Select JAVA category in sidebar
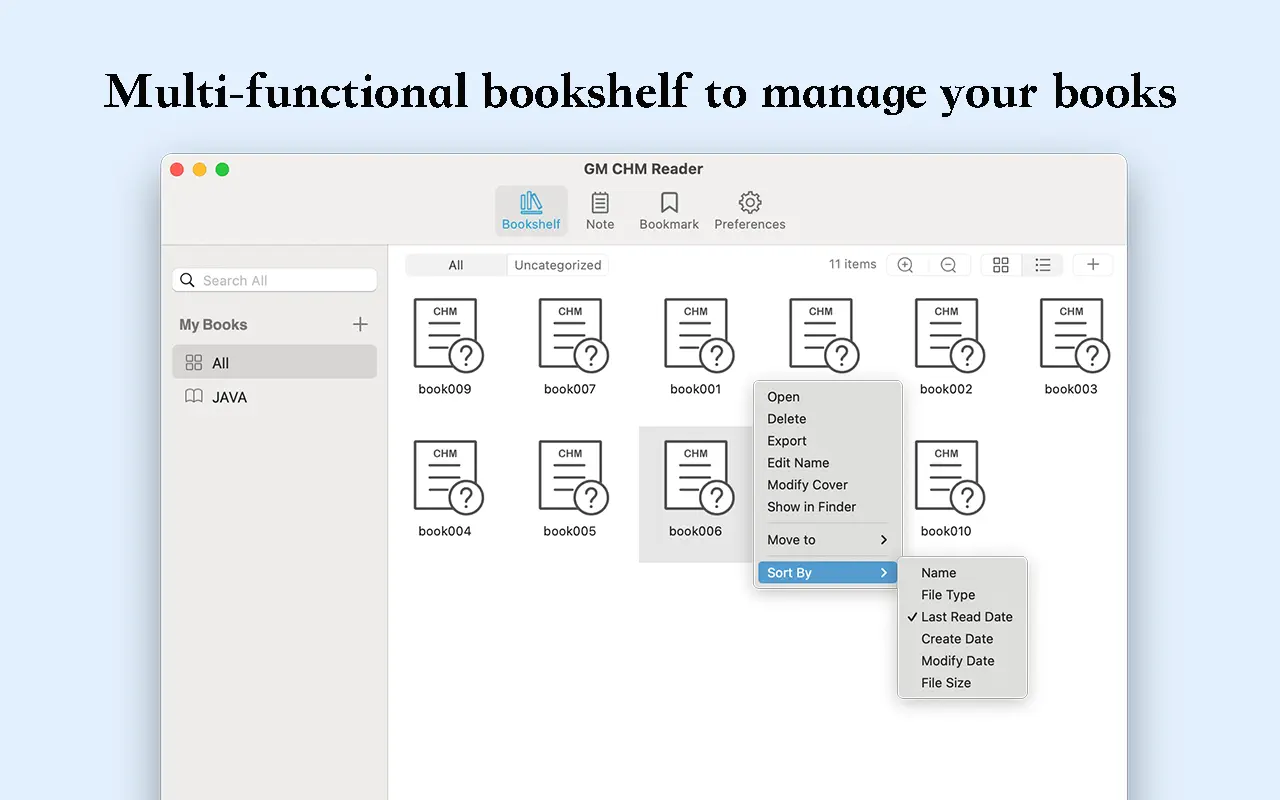This screenshot has width=1280, height=800. click(229, 397)
